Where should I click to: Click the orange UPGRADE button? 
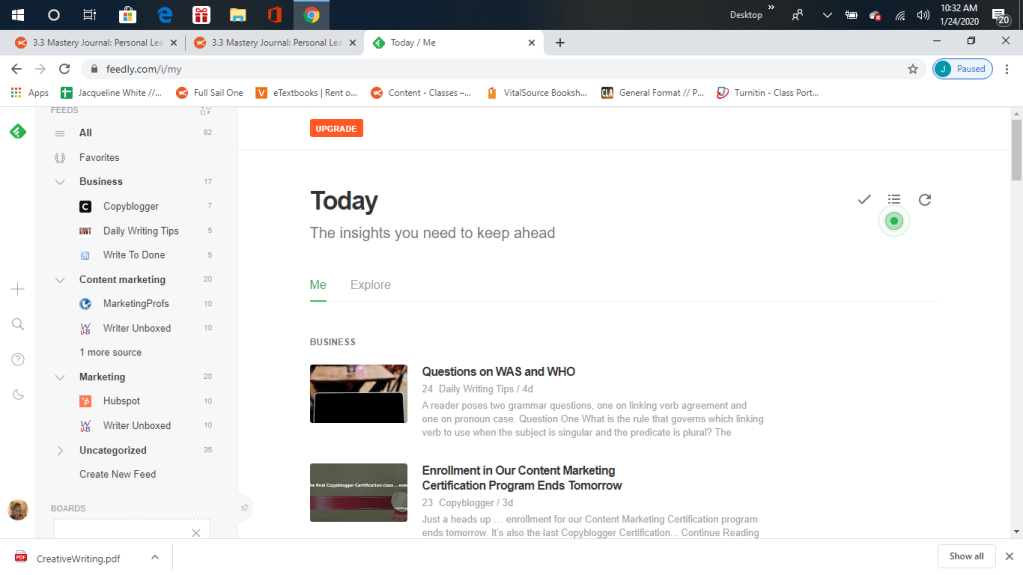pos(336,128)
